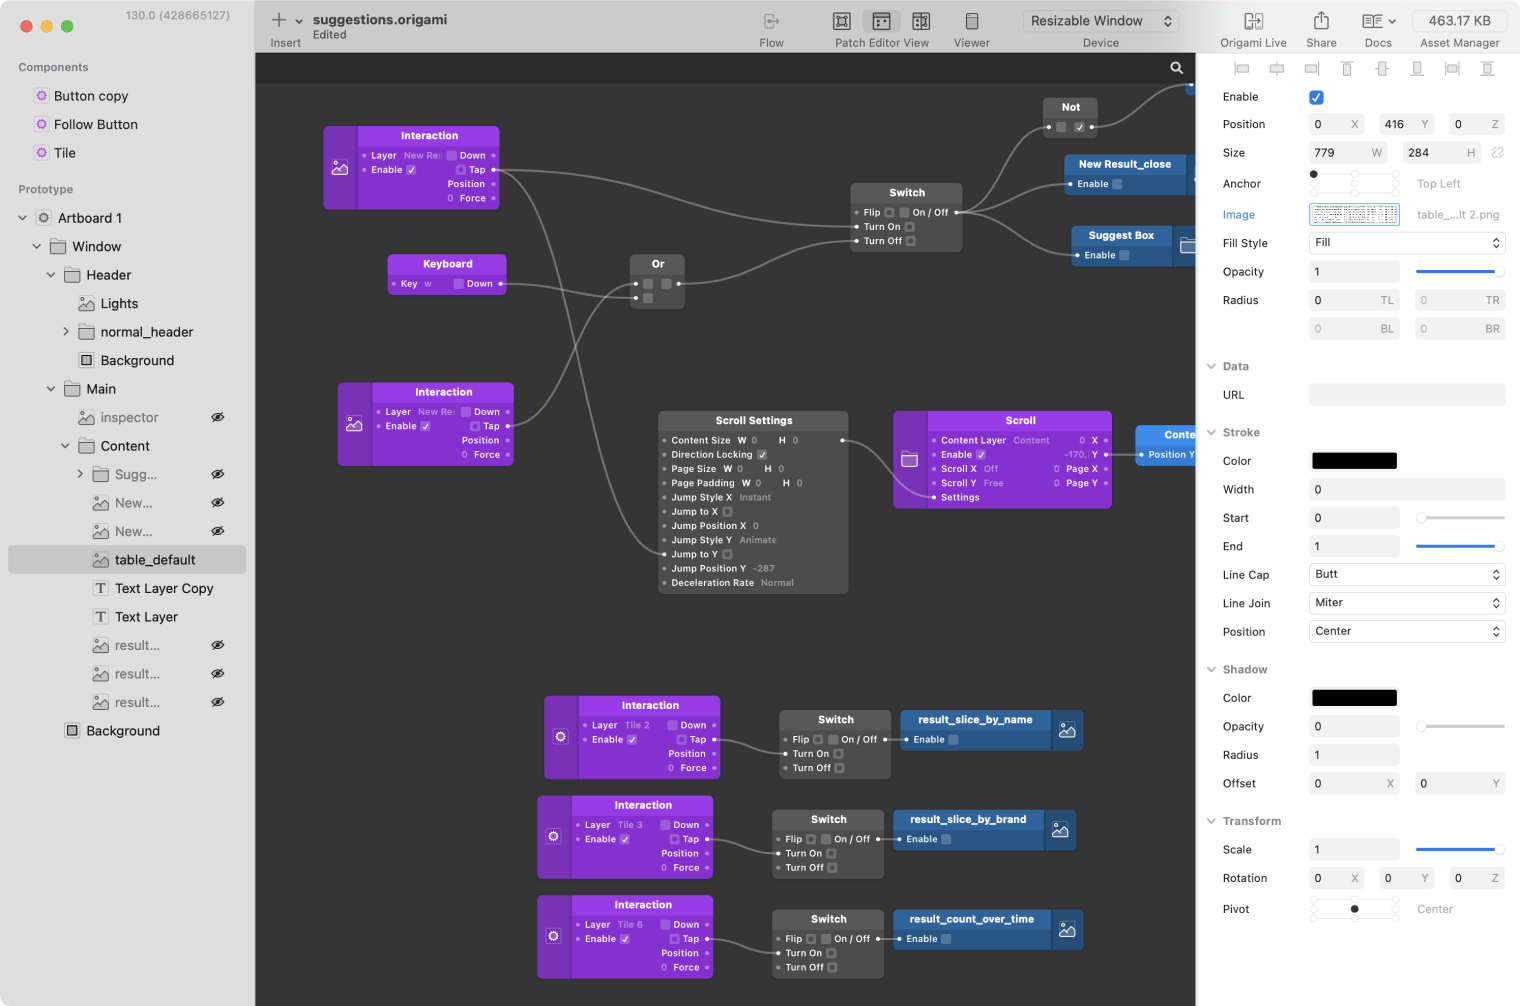The width and height of the screenshot is (1520, 1006).
Task: Click the URL input field
Action: point(1407,395)
